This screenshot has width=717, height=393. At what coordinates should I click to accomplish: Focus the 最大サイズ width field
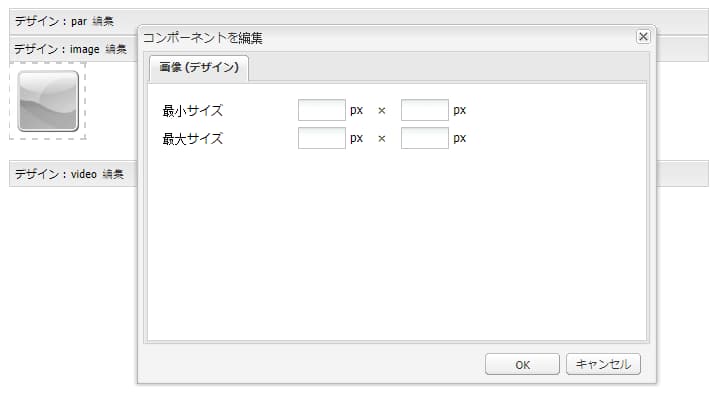321,138
